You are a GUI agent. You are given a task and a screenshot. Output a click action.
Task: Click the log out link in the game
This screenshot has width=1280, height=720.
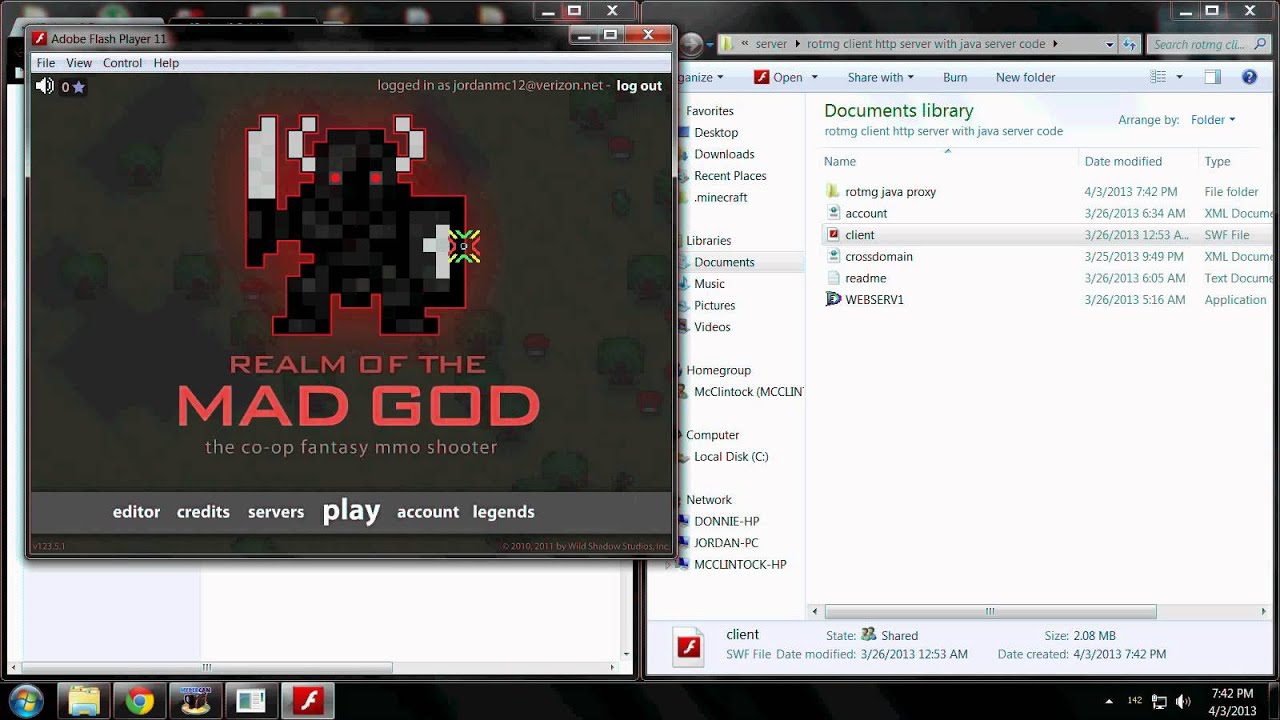pyautogui.click(x=639, y=86)
